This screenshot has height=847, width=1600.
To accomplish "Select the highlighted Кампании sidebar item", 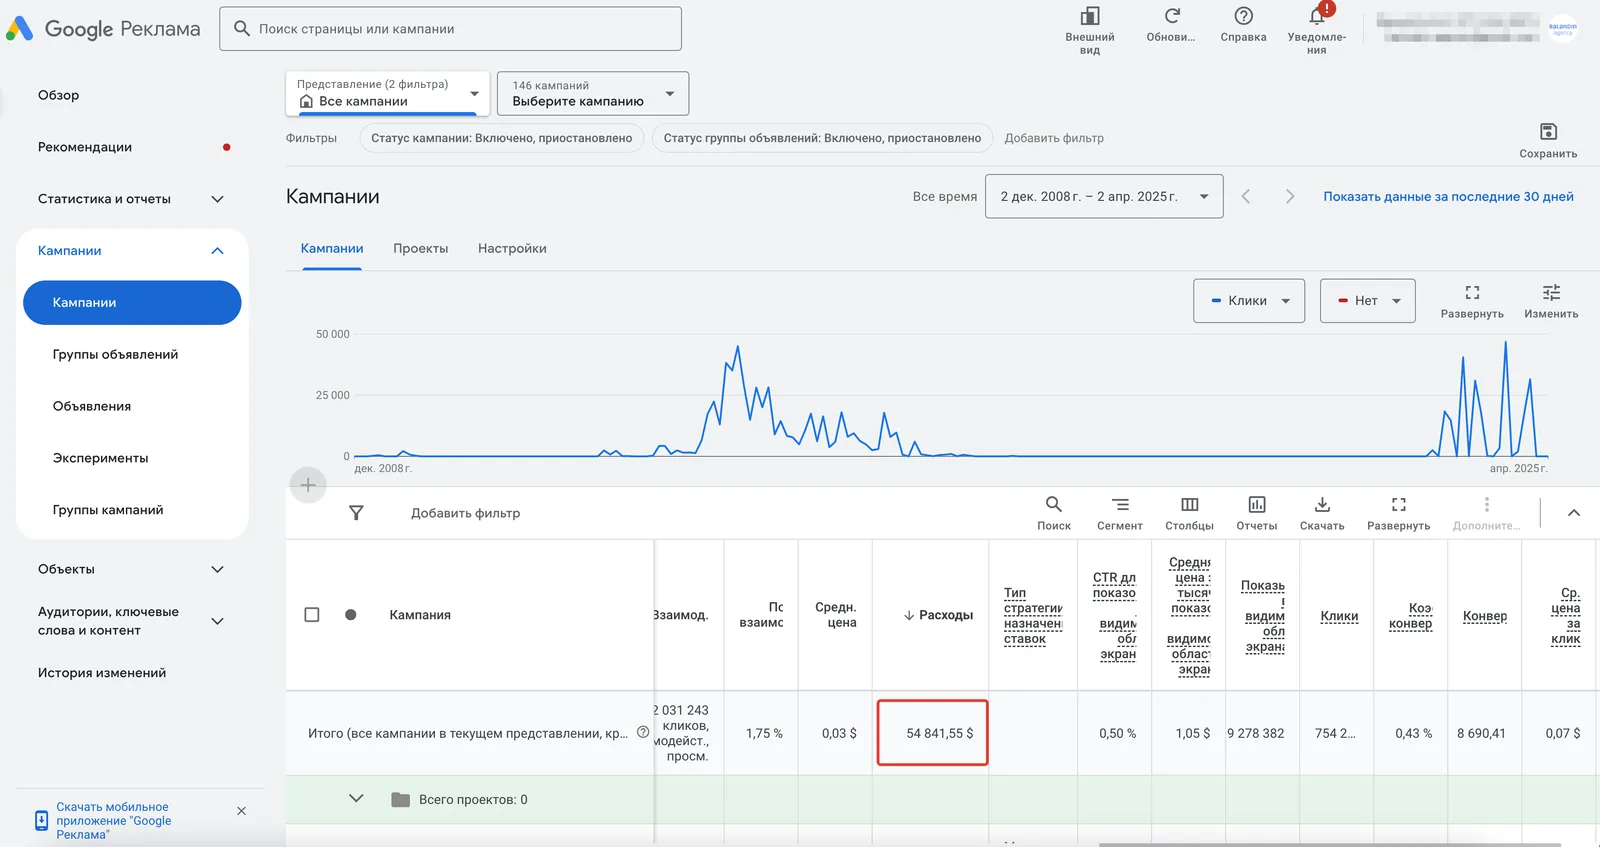I will (x=132, y=302).
